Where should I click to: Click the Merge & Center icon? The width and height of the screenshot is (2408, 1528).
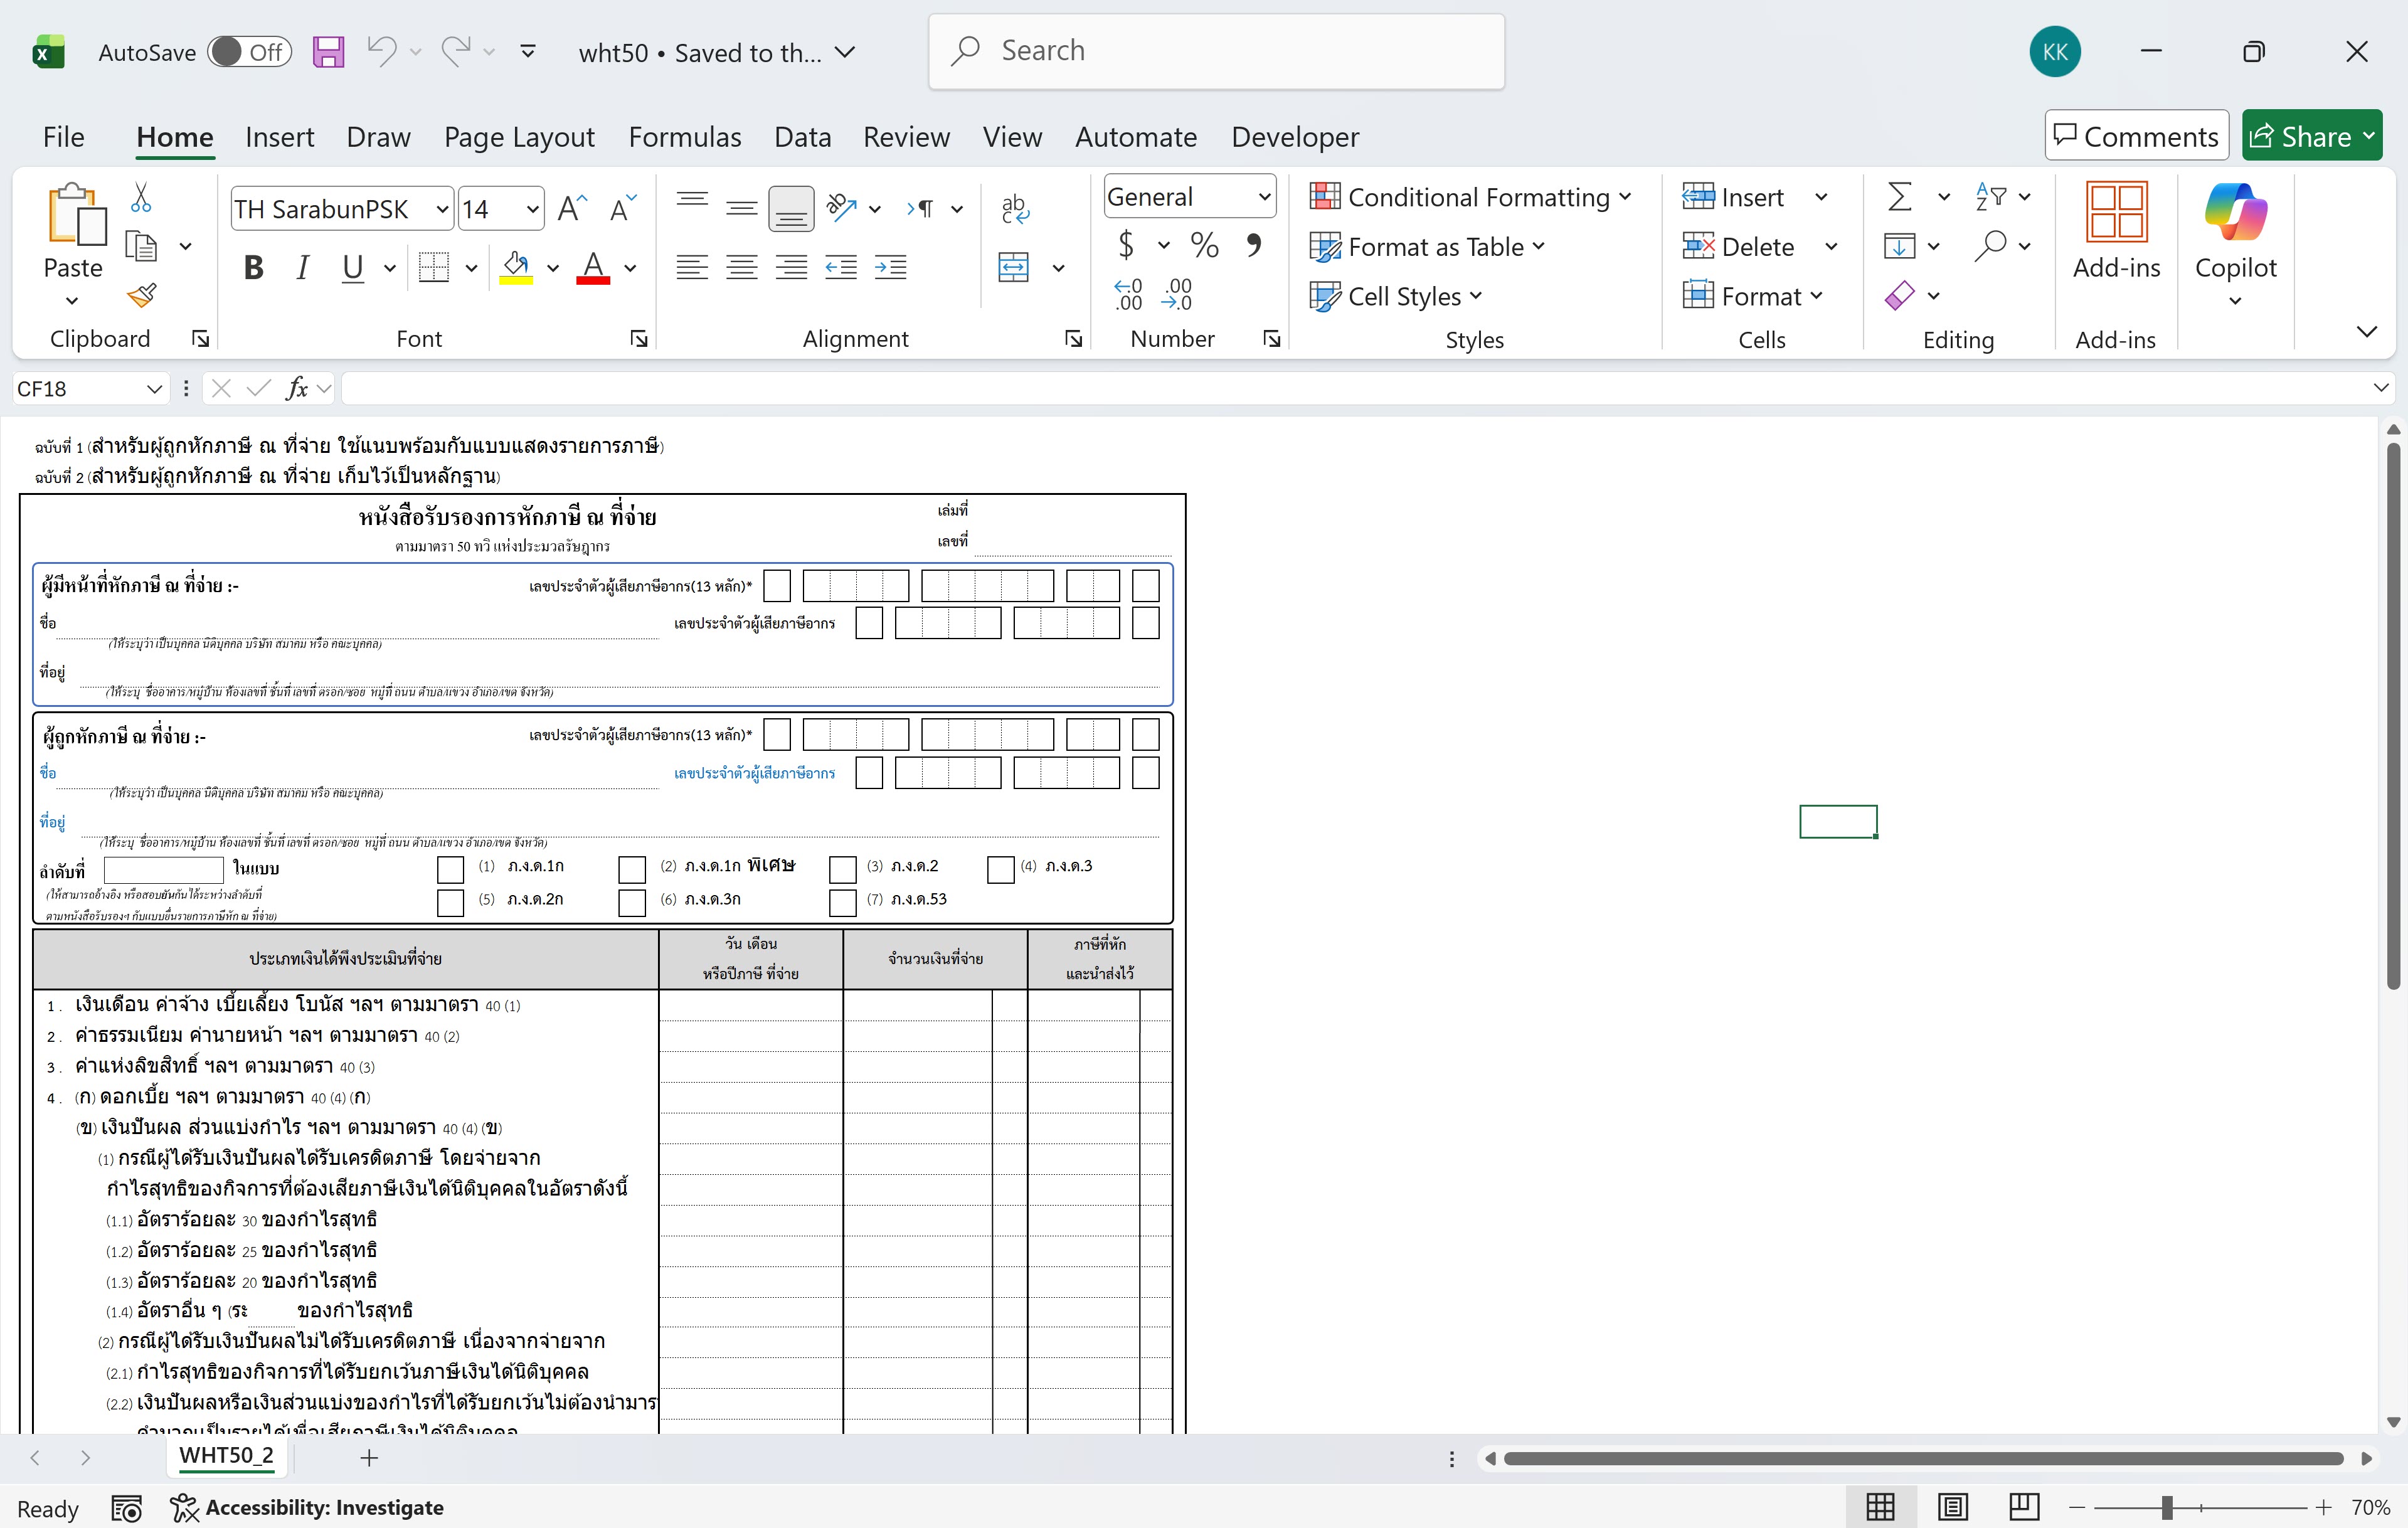pyautogui.click(x=1014, y=267)
